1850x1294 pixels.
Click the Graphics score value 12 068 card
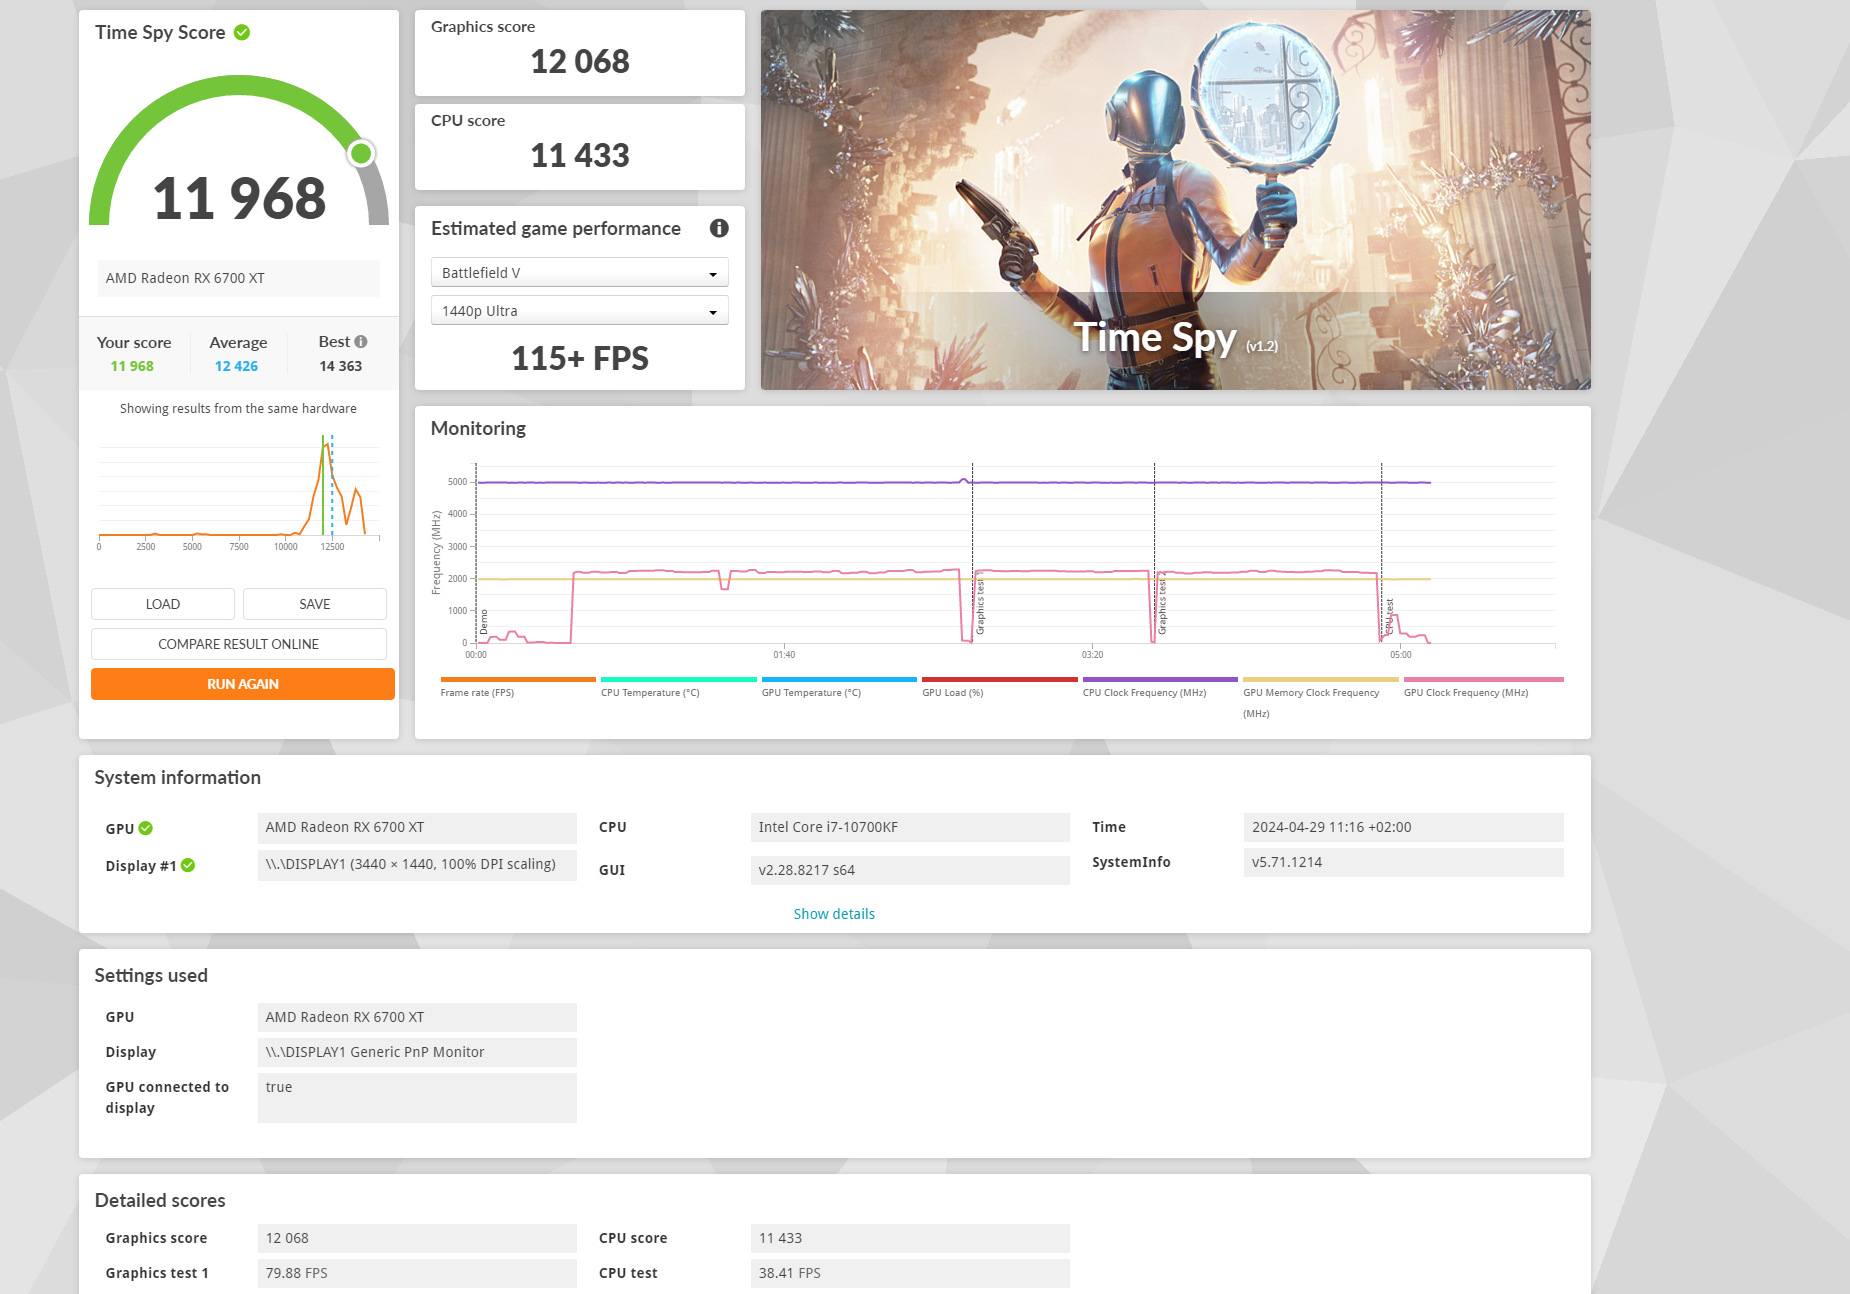(x=580, y=53)
